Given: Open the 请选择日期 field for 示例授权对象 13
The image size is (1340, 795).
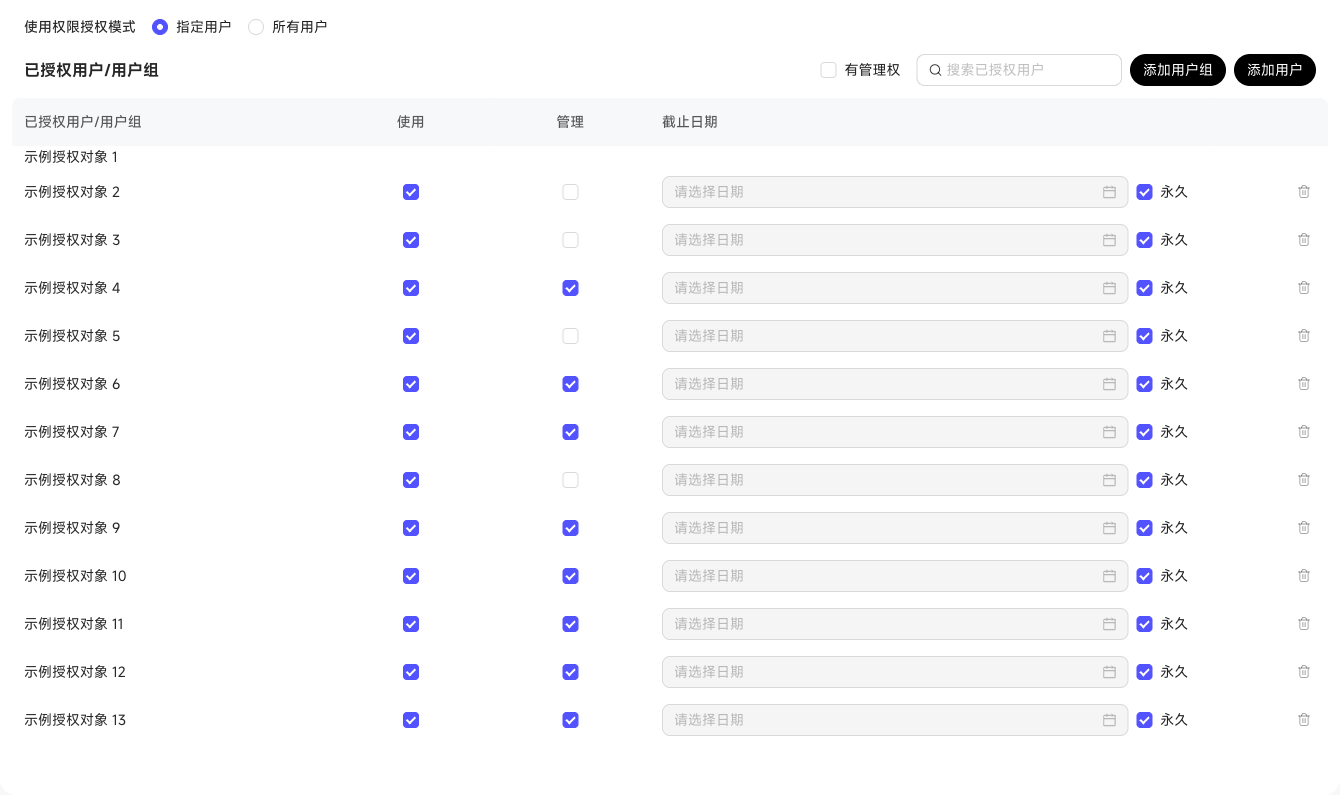Looking at the screenshot, I should [895, 720].
